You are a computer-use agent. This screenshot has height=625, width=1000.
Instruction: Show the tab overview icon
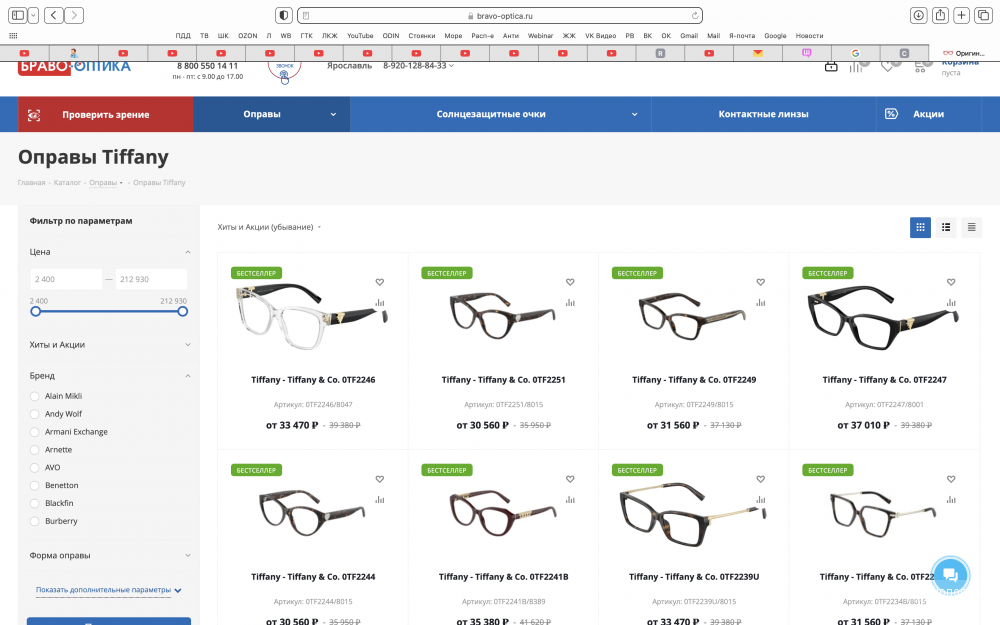(983, 15)
